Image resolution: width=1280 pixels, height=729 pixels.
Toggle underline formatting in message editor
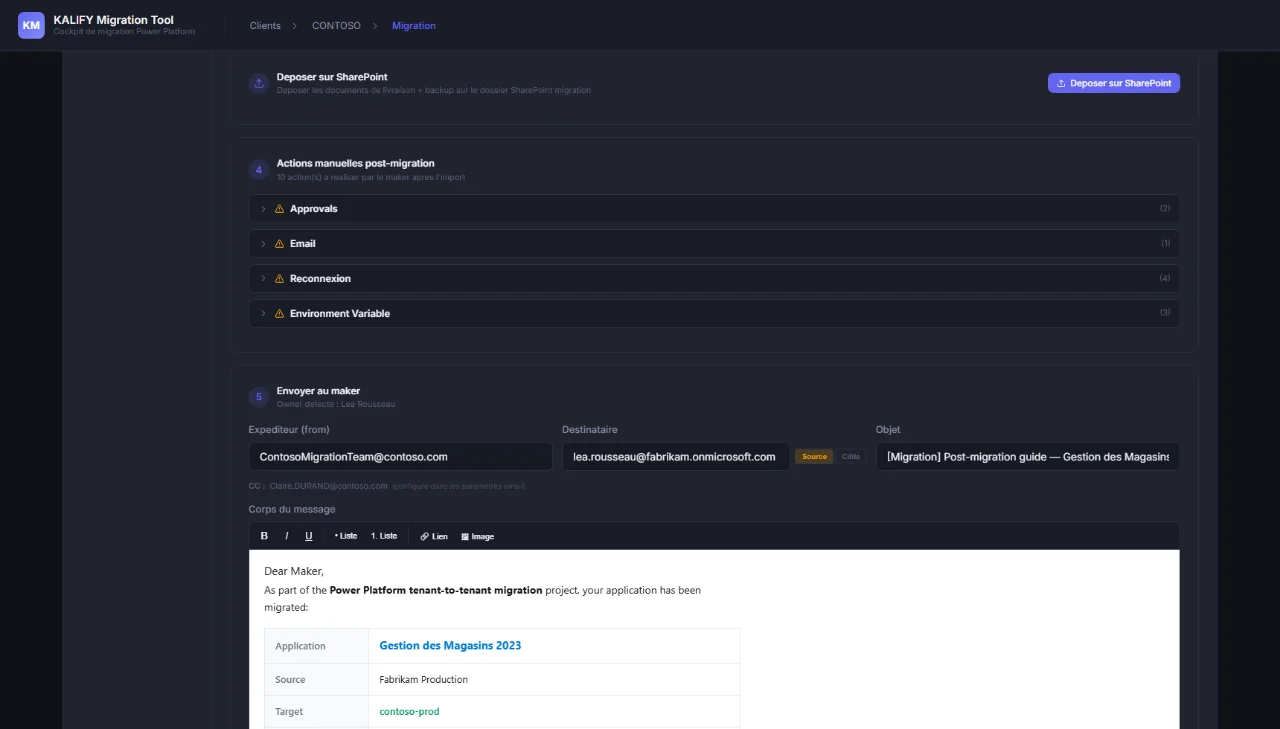point(309,536)
